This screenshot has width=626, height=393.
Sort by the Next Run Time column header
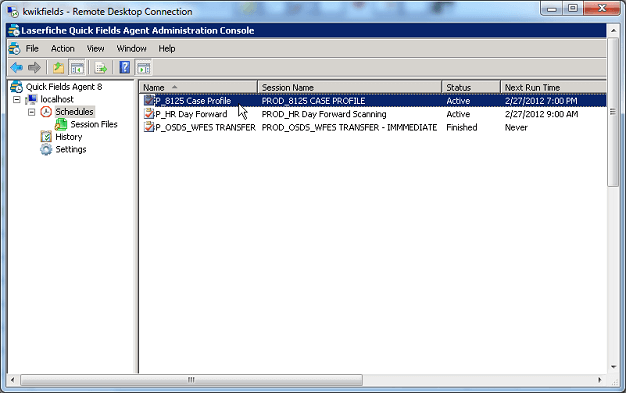point(553,87)
